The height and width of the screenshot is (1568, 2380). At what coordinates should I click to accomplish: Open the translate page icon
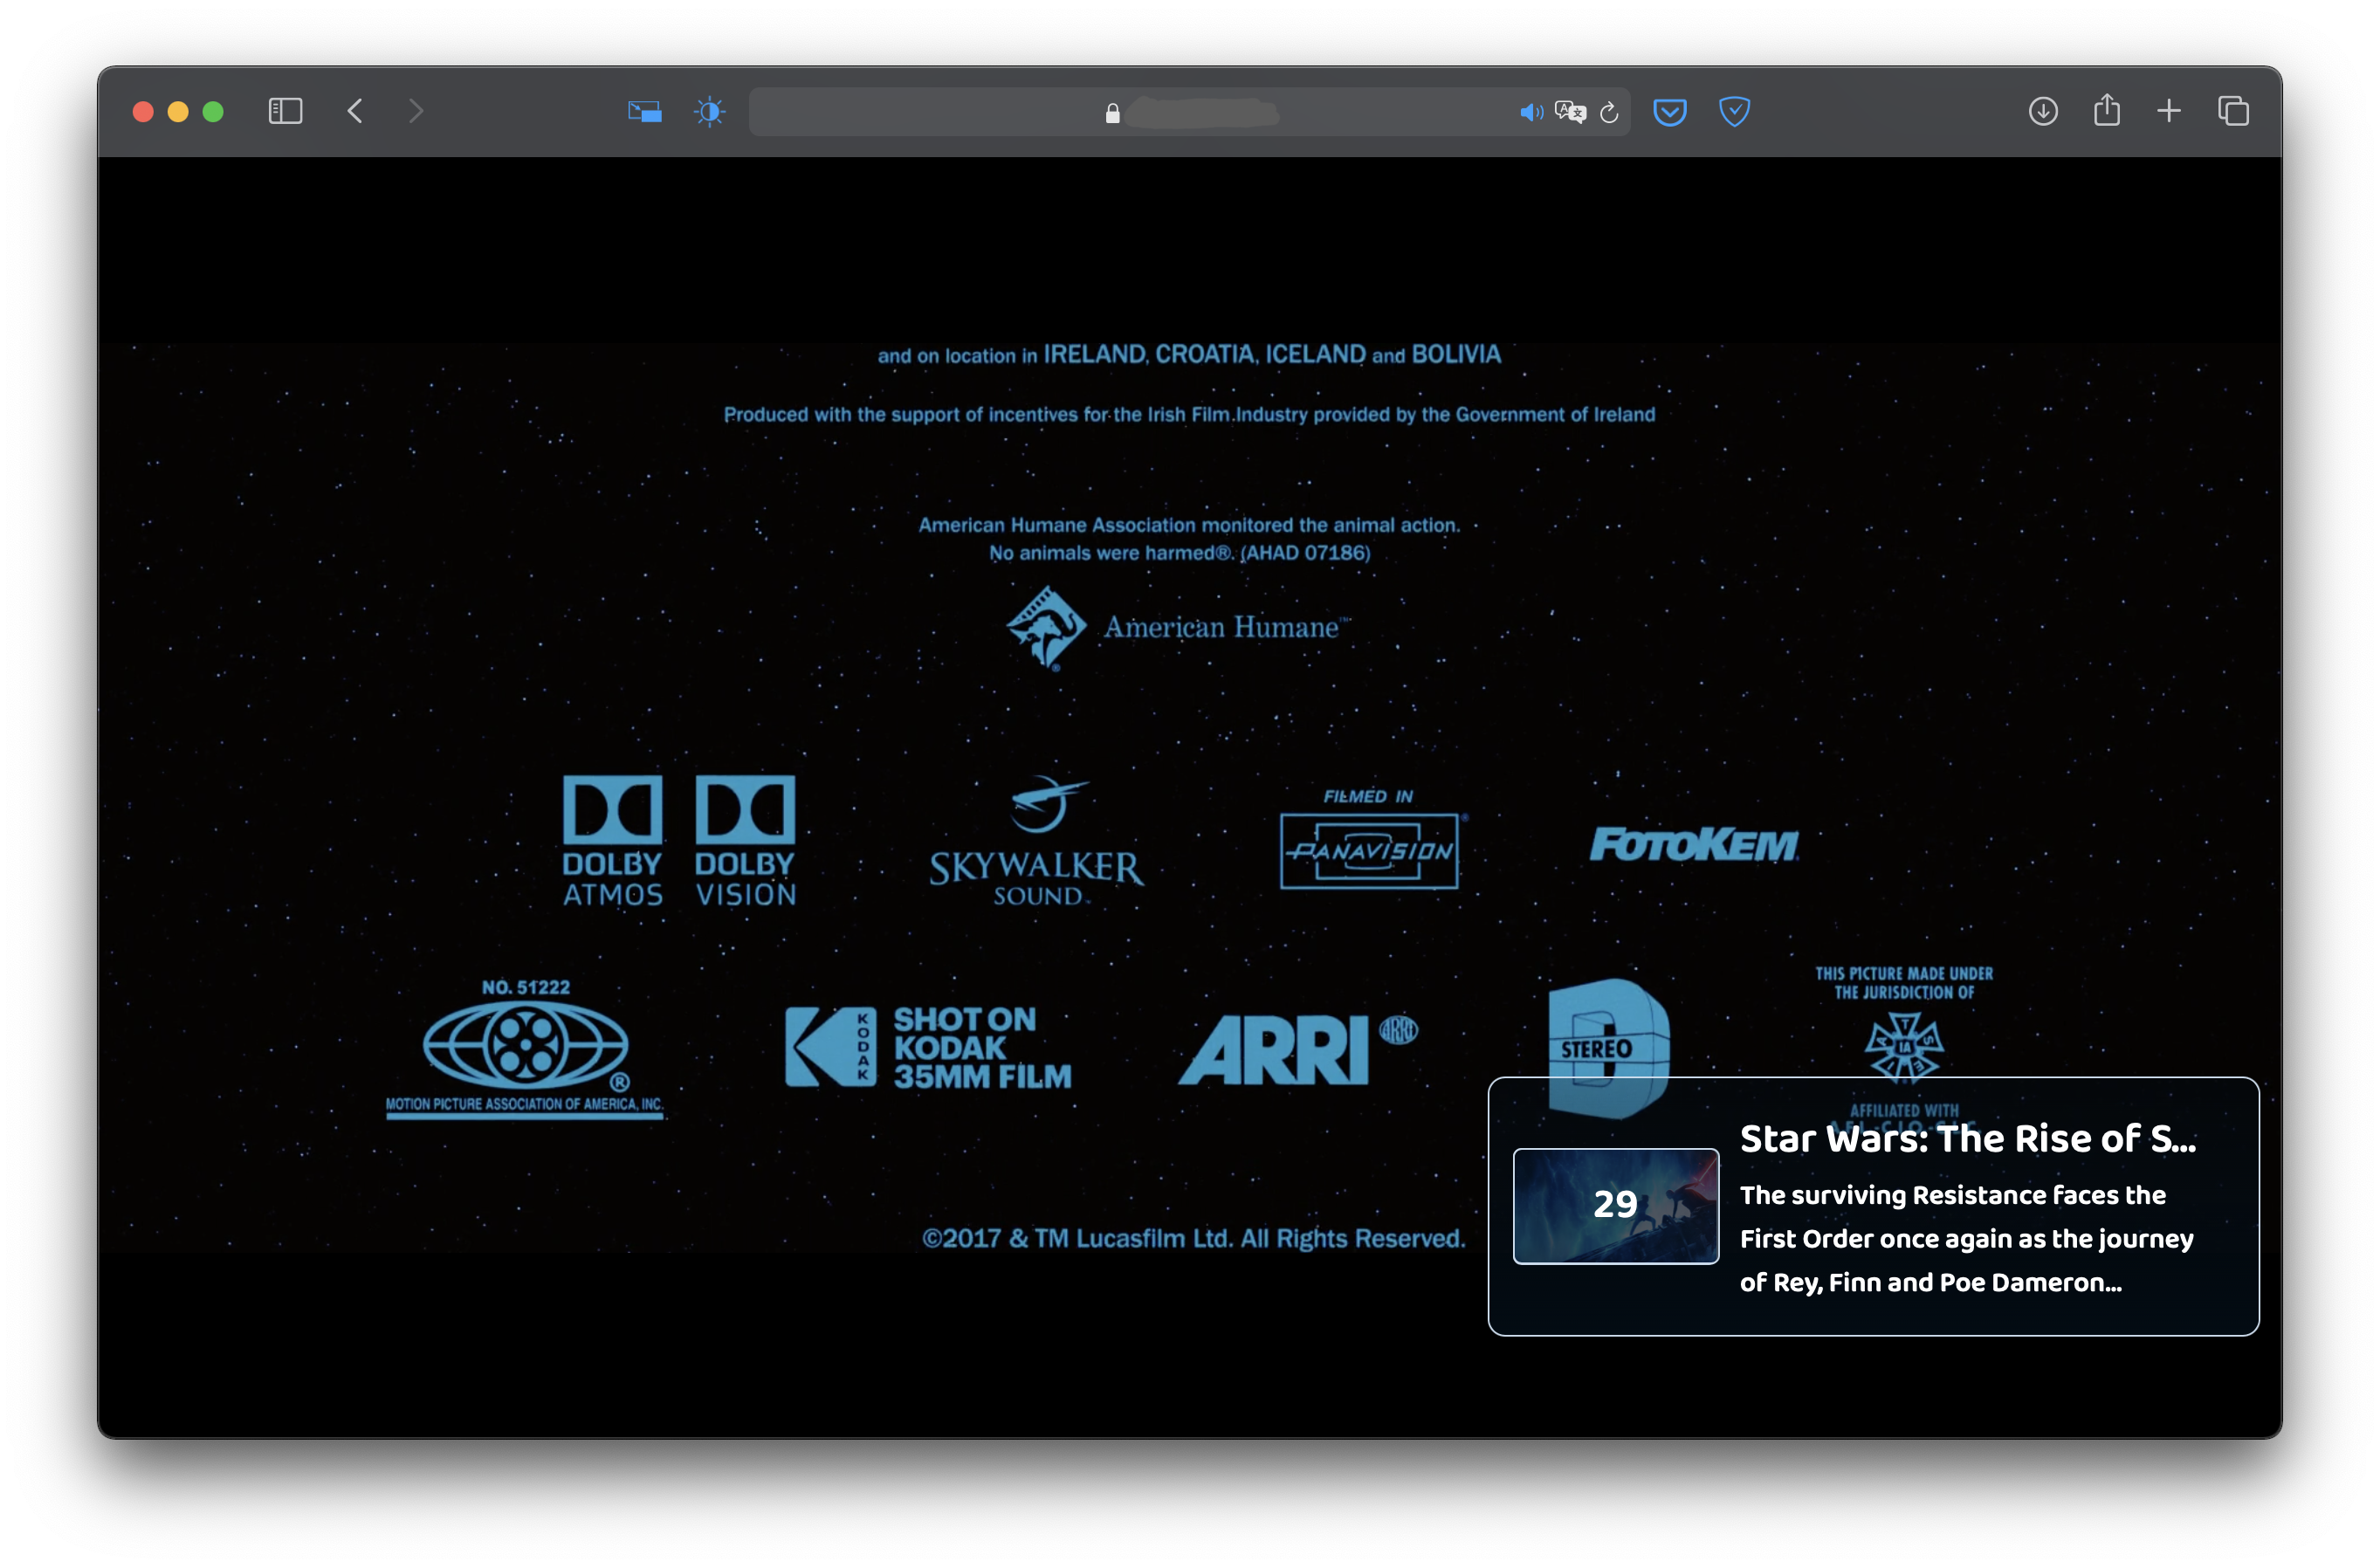click(1570, 112)
